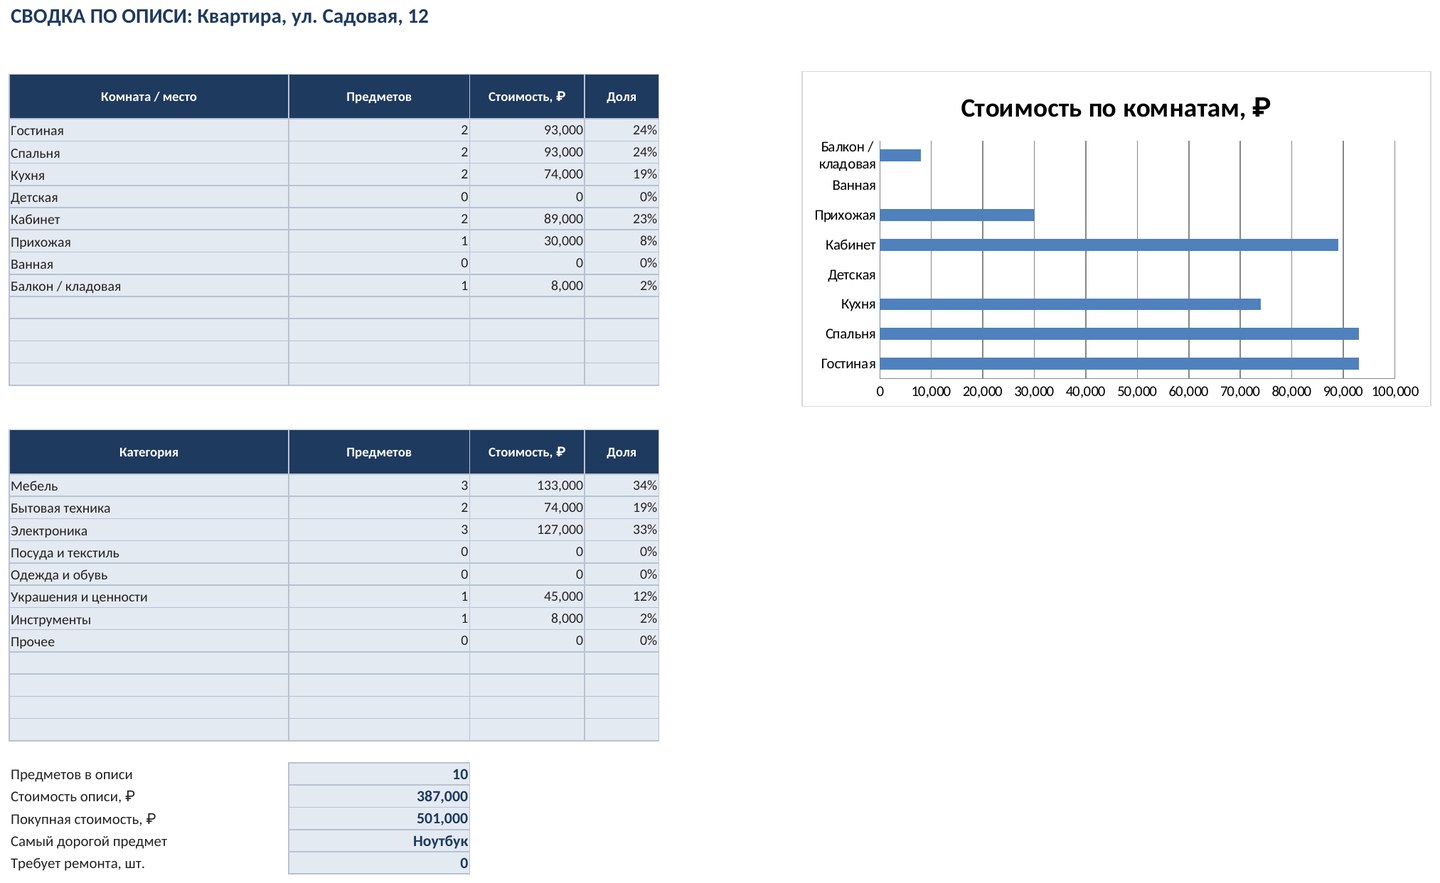Screen dimensions: 1440x883
Task: Select the Кухня cost cell showing 74,000
Action: point(527,174)
